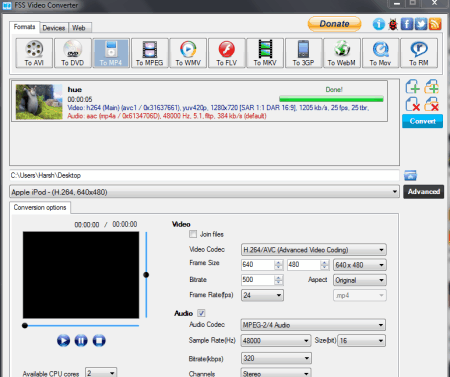Screen dimensions: 450x377
Task: Expand the Video Codec H.264/AVC dropdown
Action: click(314, 250)
